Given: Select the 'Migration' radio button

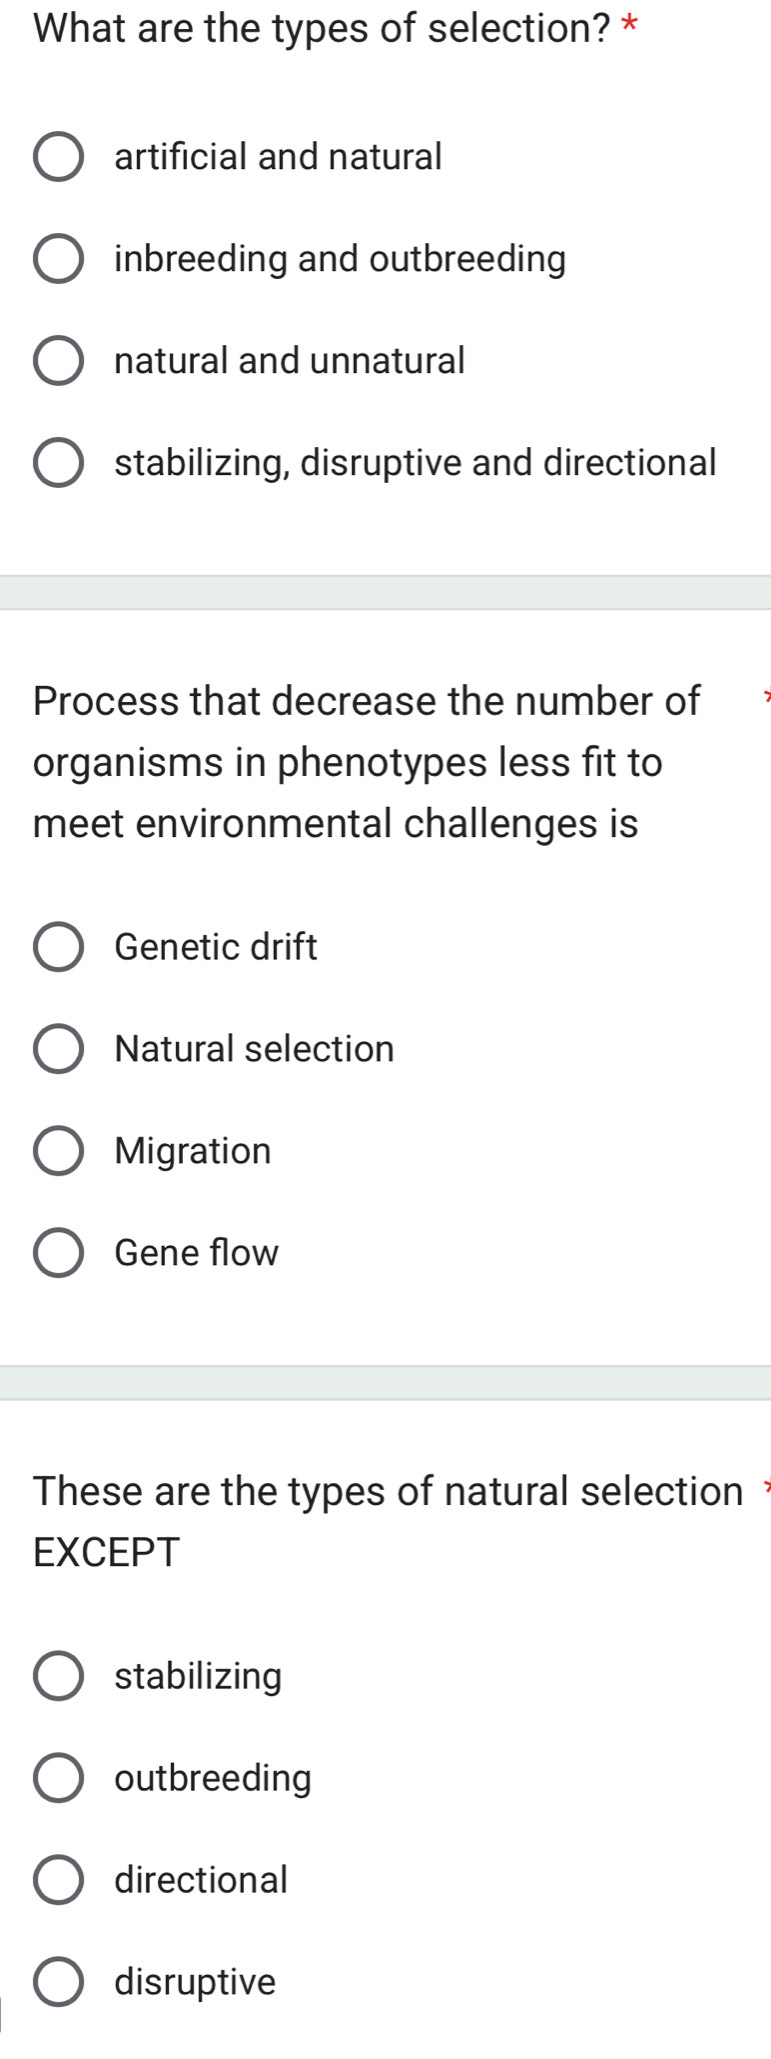Looking at the screenshot, I should [x=61, y=1150].
